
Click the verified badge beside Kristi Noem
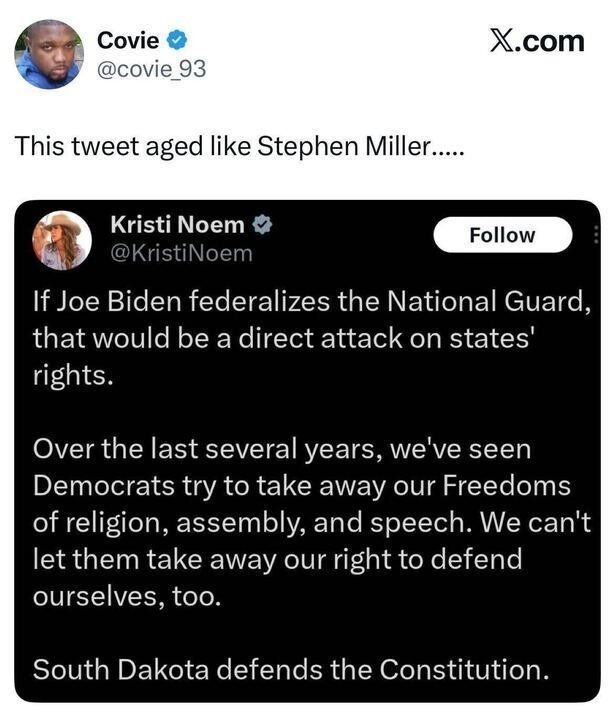[x=262, y=226]
